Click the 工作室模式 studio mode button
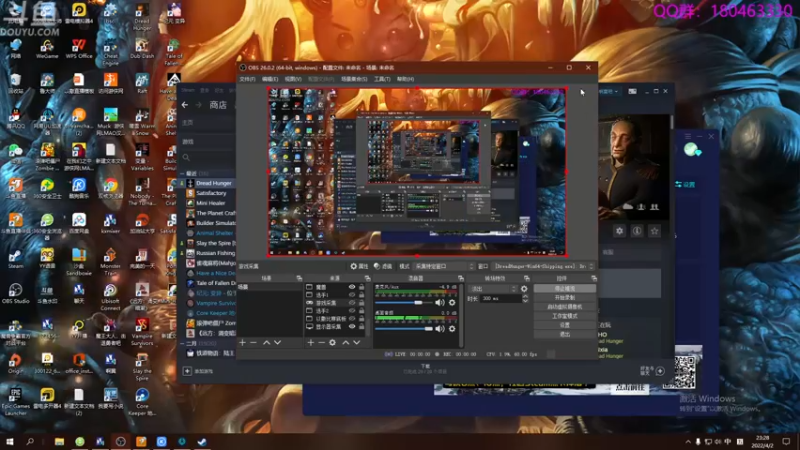The width and height of the screenshot is (800, 450). (x=565, y=316)
